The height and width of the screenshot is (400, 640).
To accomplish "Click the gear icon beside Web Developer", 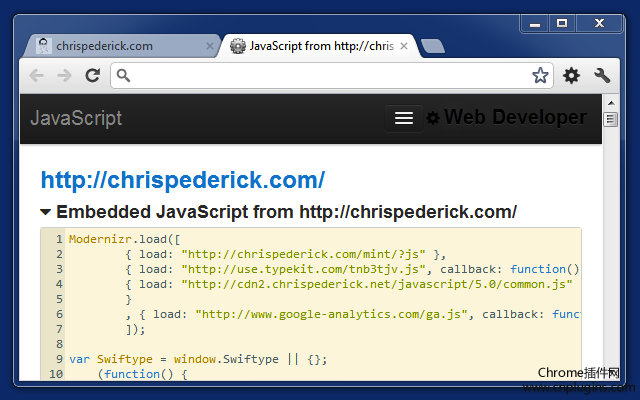I will 433,118.
